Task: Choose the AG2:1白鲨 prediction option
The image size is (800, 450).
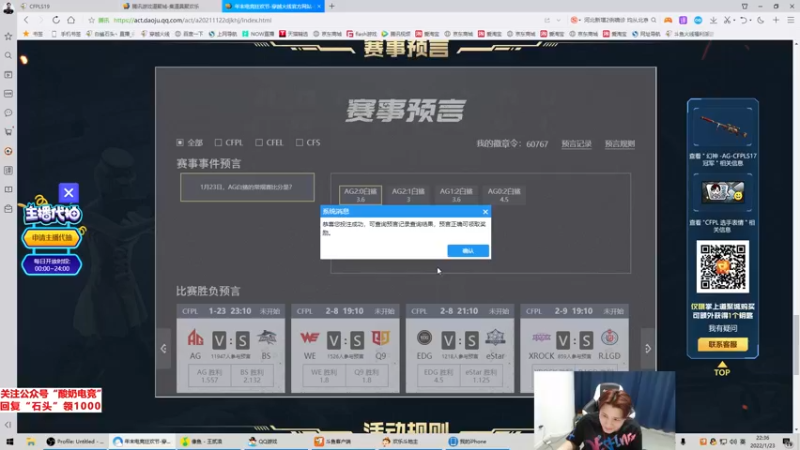Action: click(408, 195)
